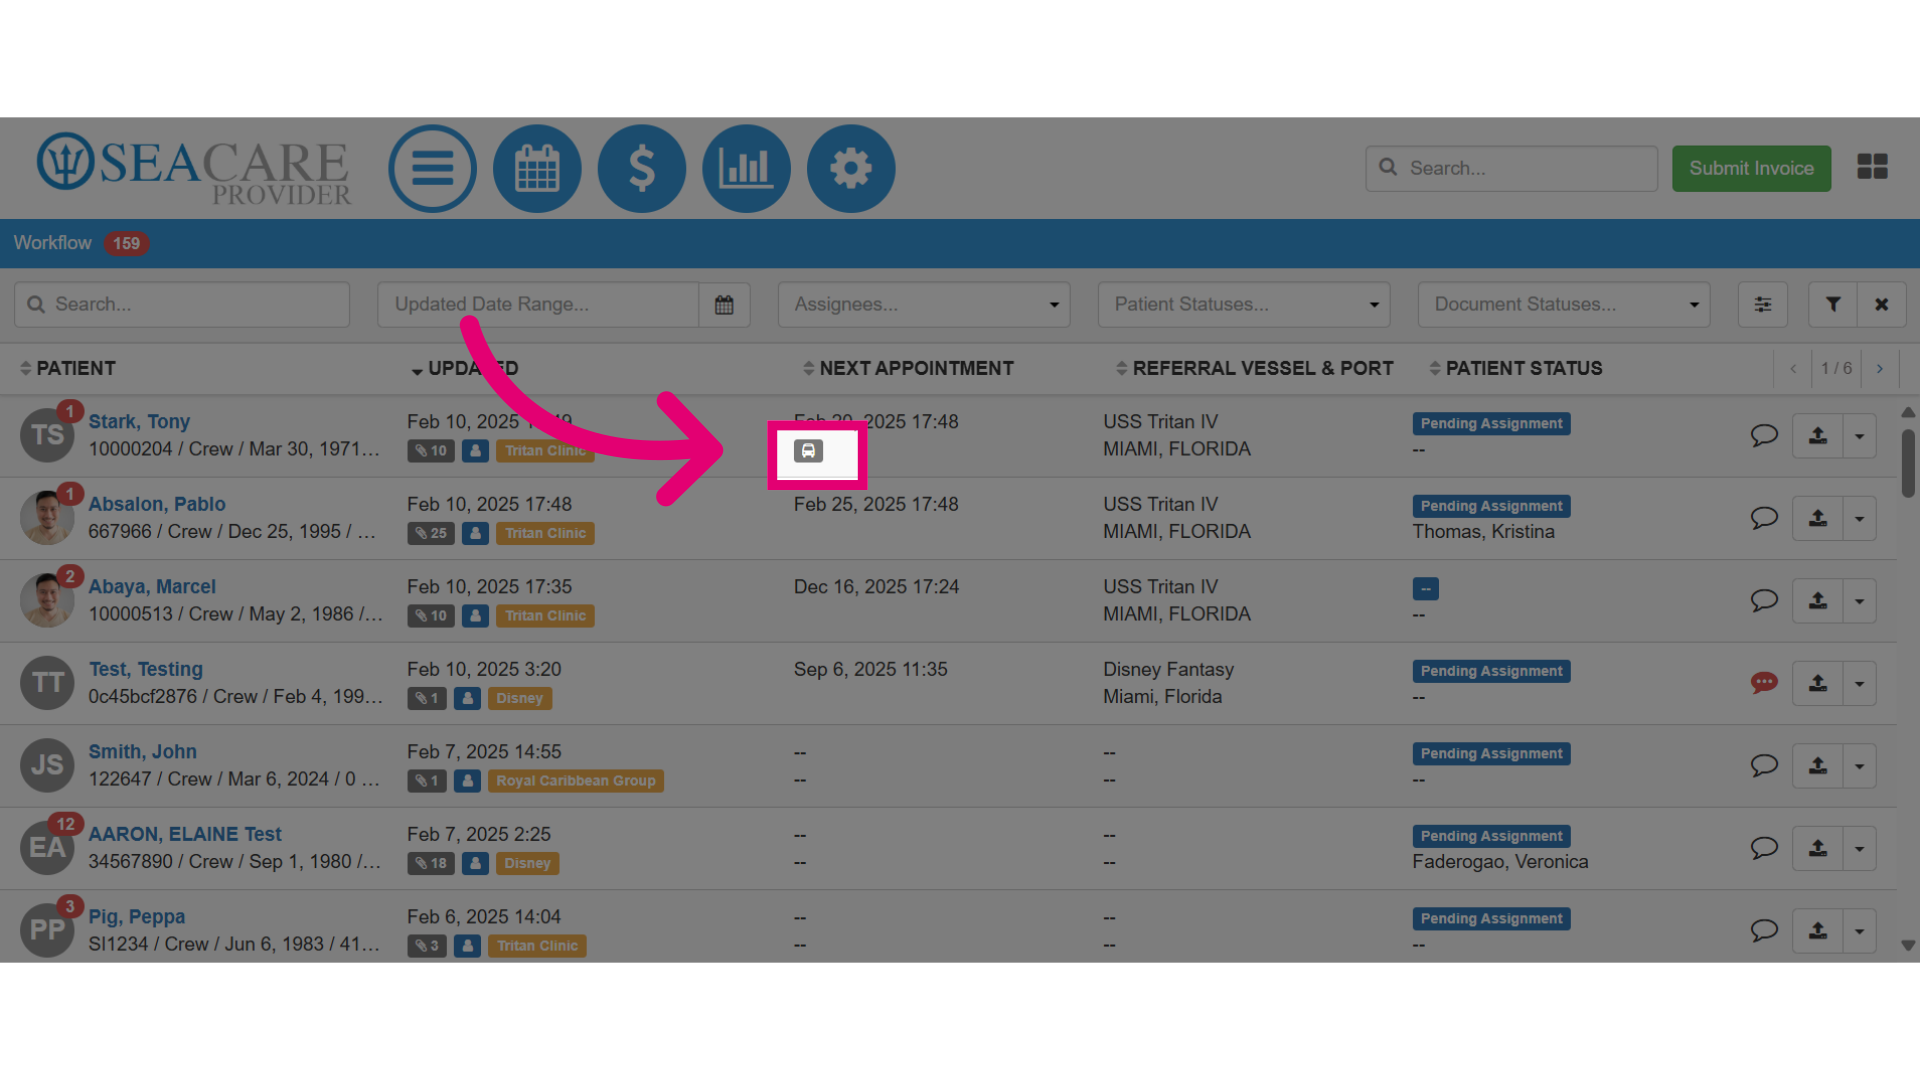Open comment bubble for AARON, ELAINE Test
The image size is (1920, 1080).
pos(1764,848)
